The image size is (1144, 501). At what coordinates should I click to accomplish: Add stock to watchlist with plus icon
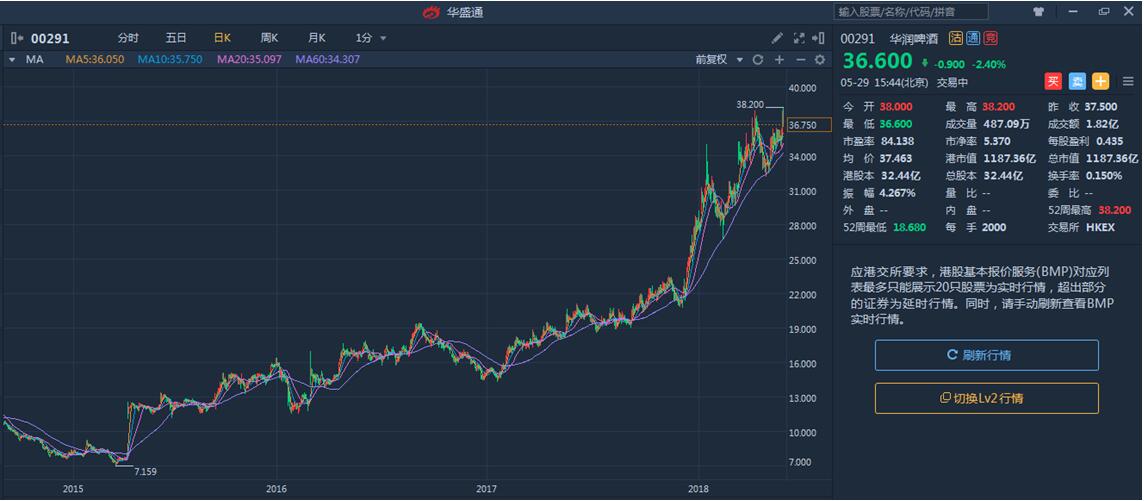pyautogui.click(x=1100, y=82)
